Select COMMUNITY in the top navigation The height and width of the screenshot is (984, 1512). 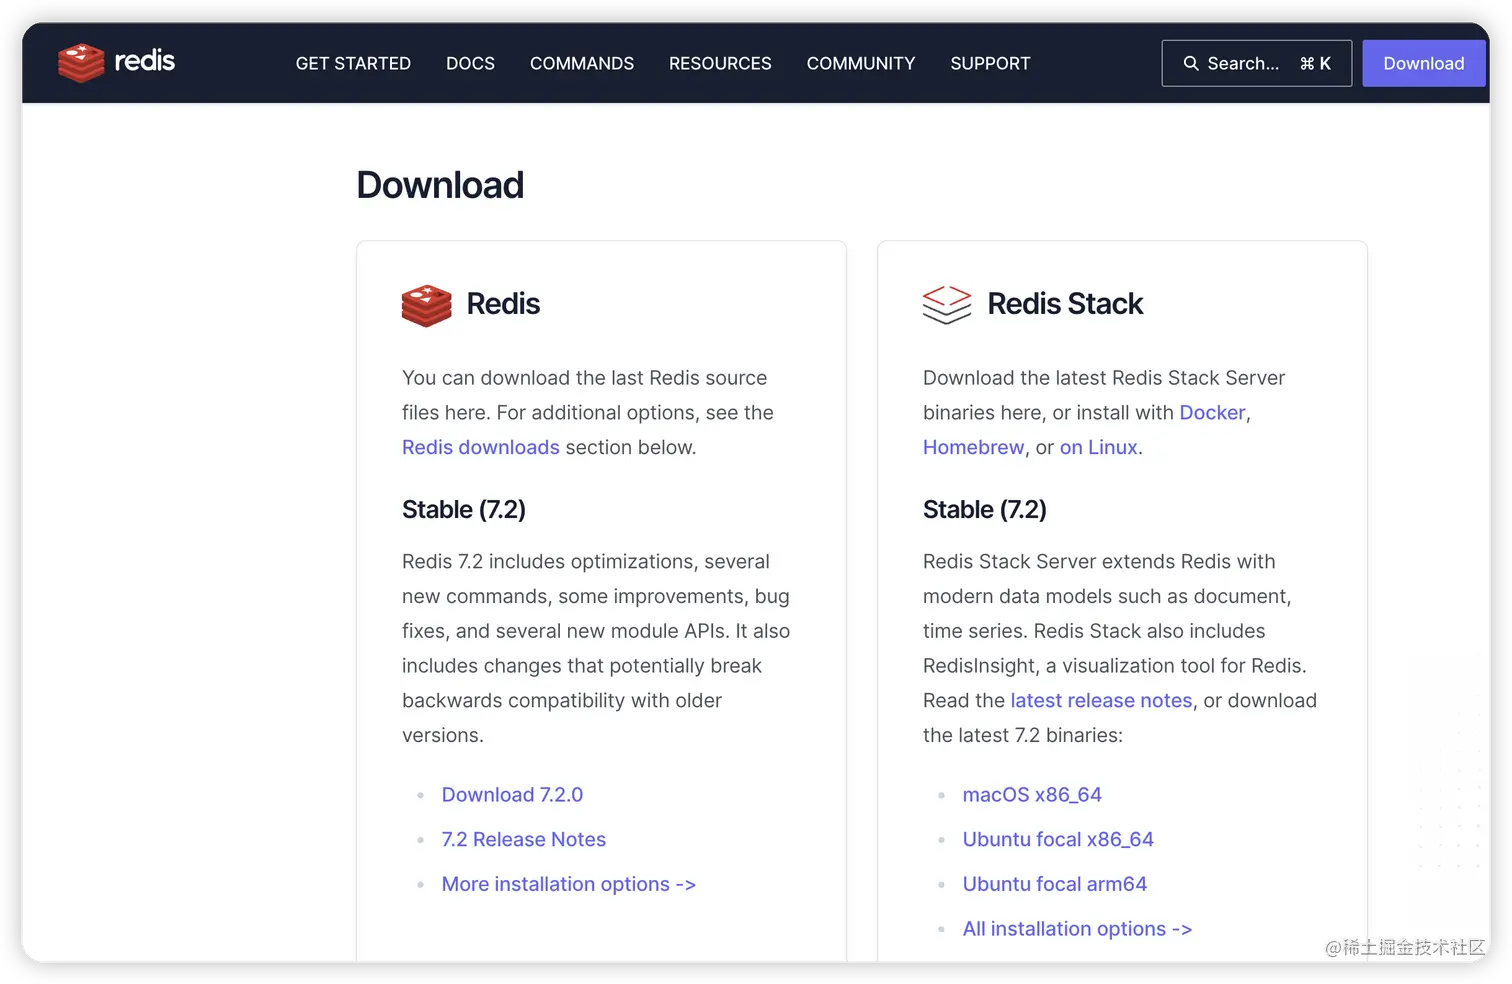[x=861, y=63]
